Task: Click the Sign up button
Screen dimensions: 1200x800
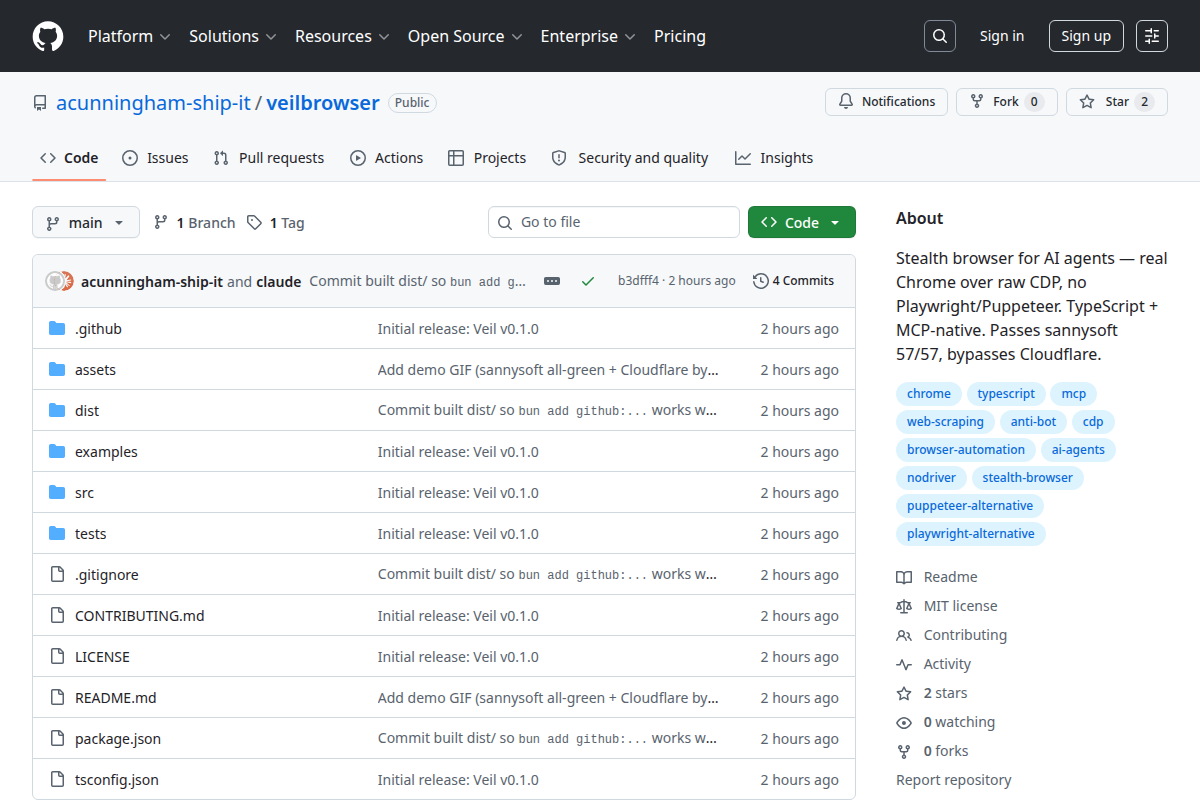Action: point(1086,36)
